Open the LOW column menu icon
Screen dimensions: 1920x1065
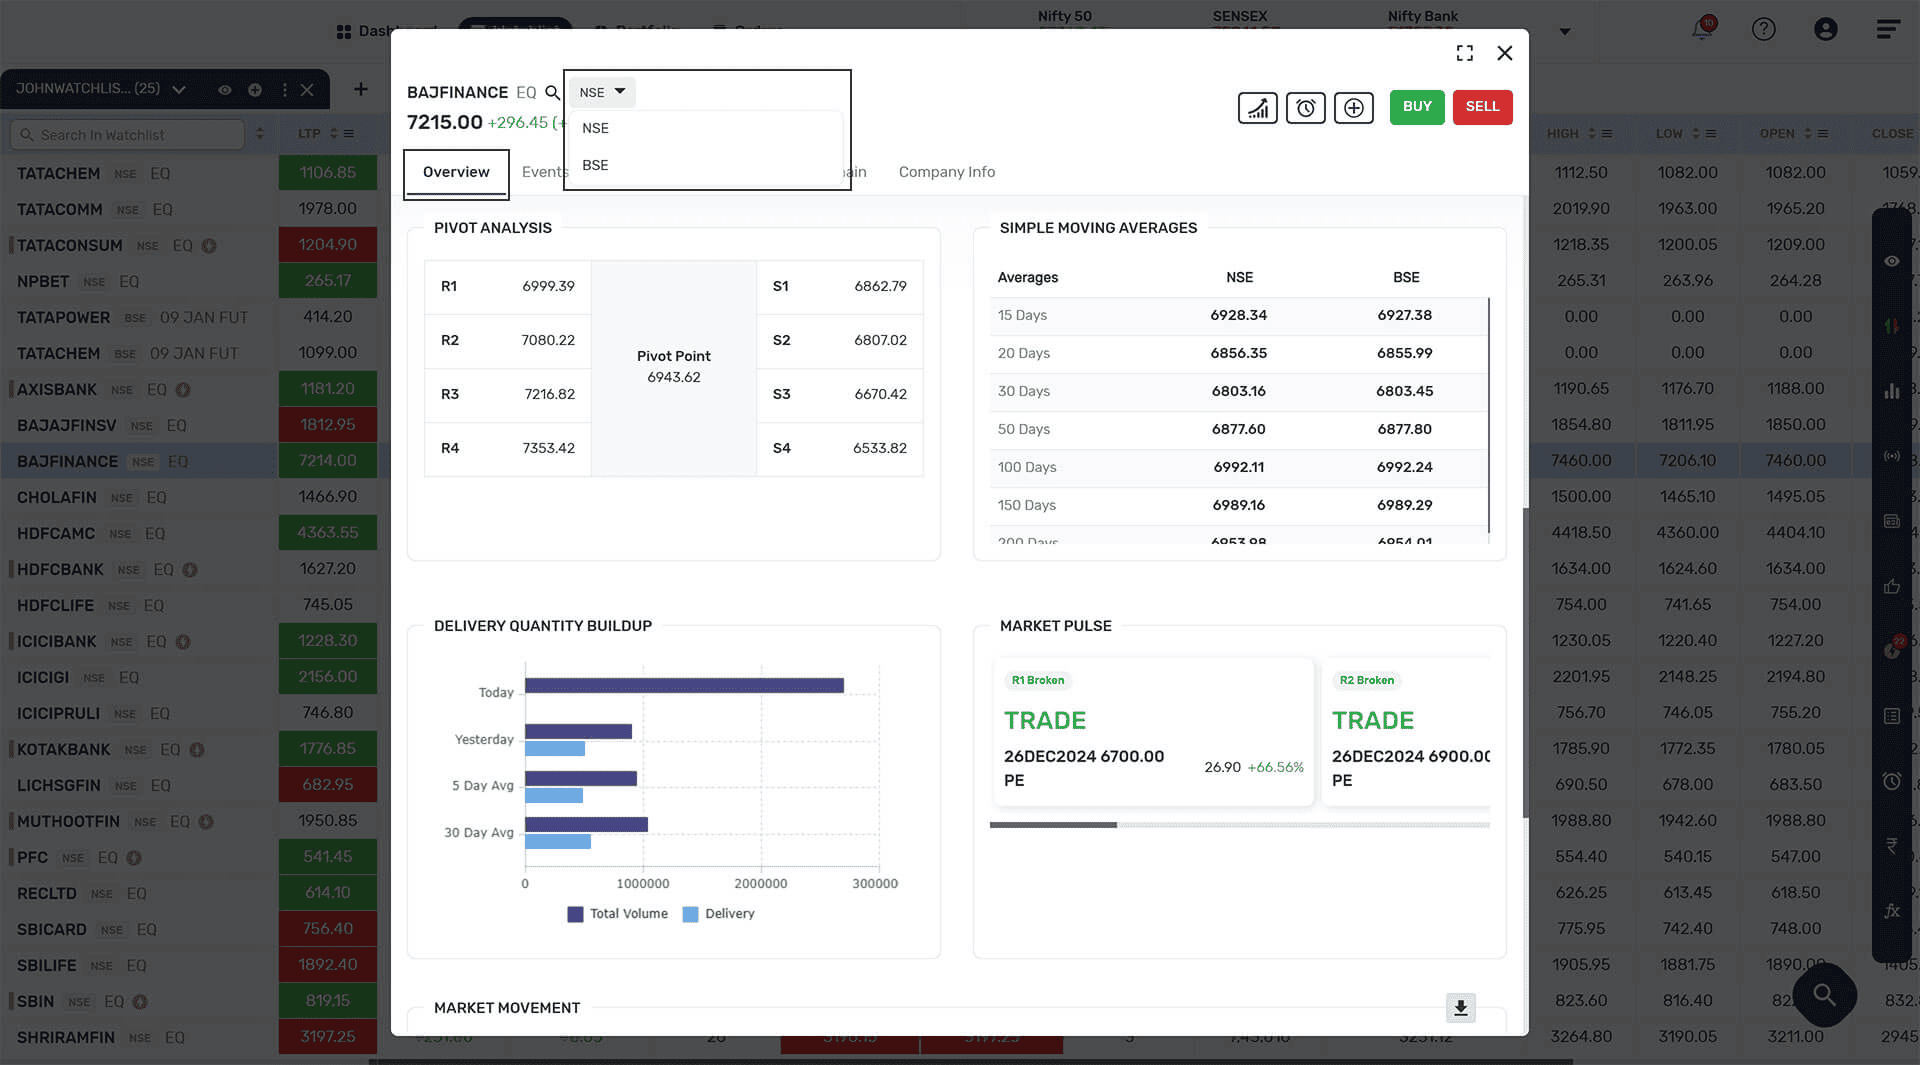tap(1710, 134)
